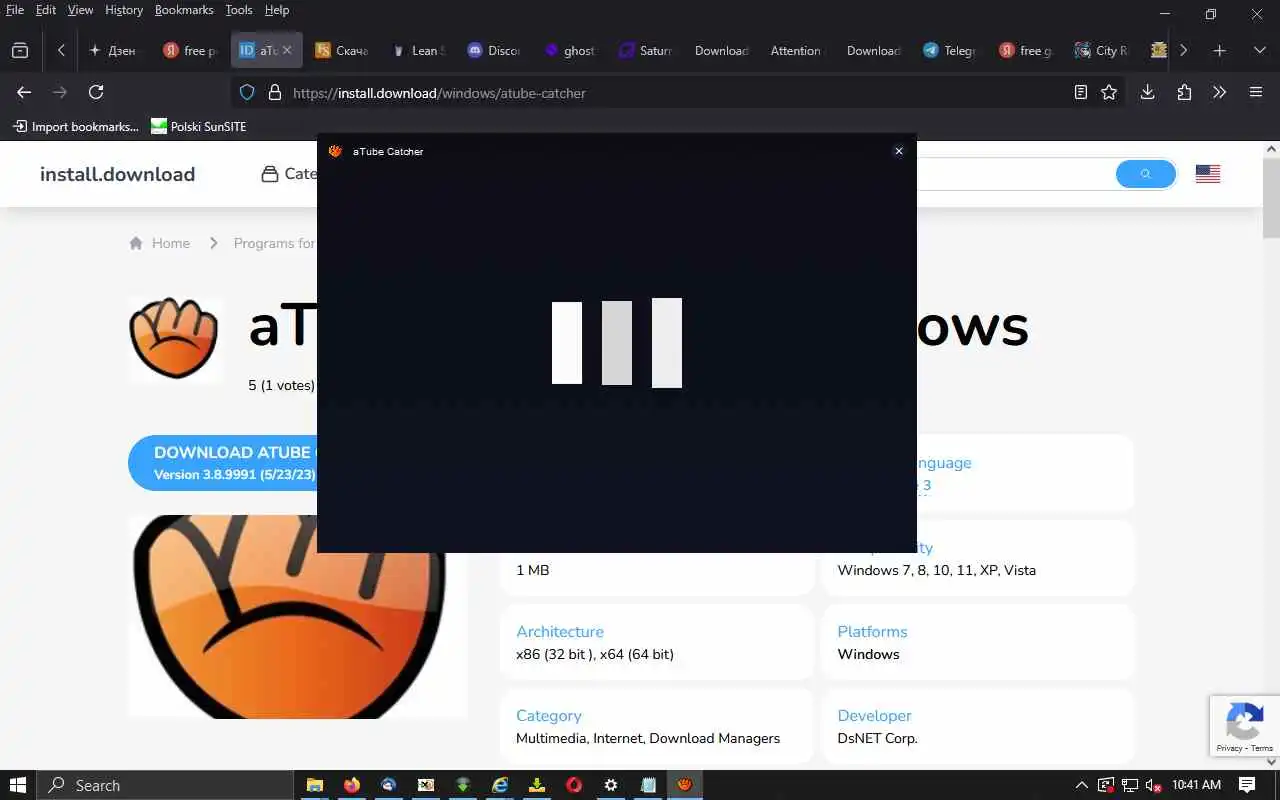Screen dimensions: 1280x800
Task: Open the Windows Start menu
Action: click(18, 785)
